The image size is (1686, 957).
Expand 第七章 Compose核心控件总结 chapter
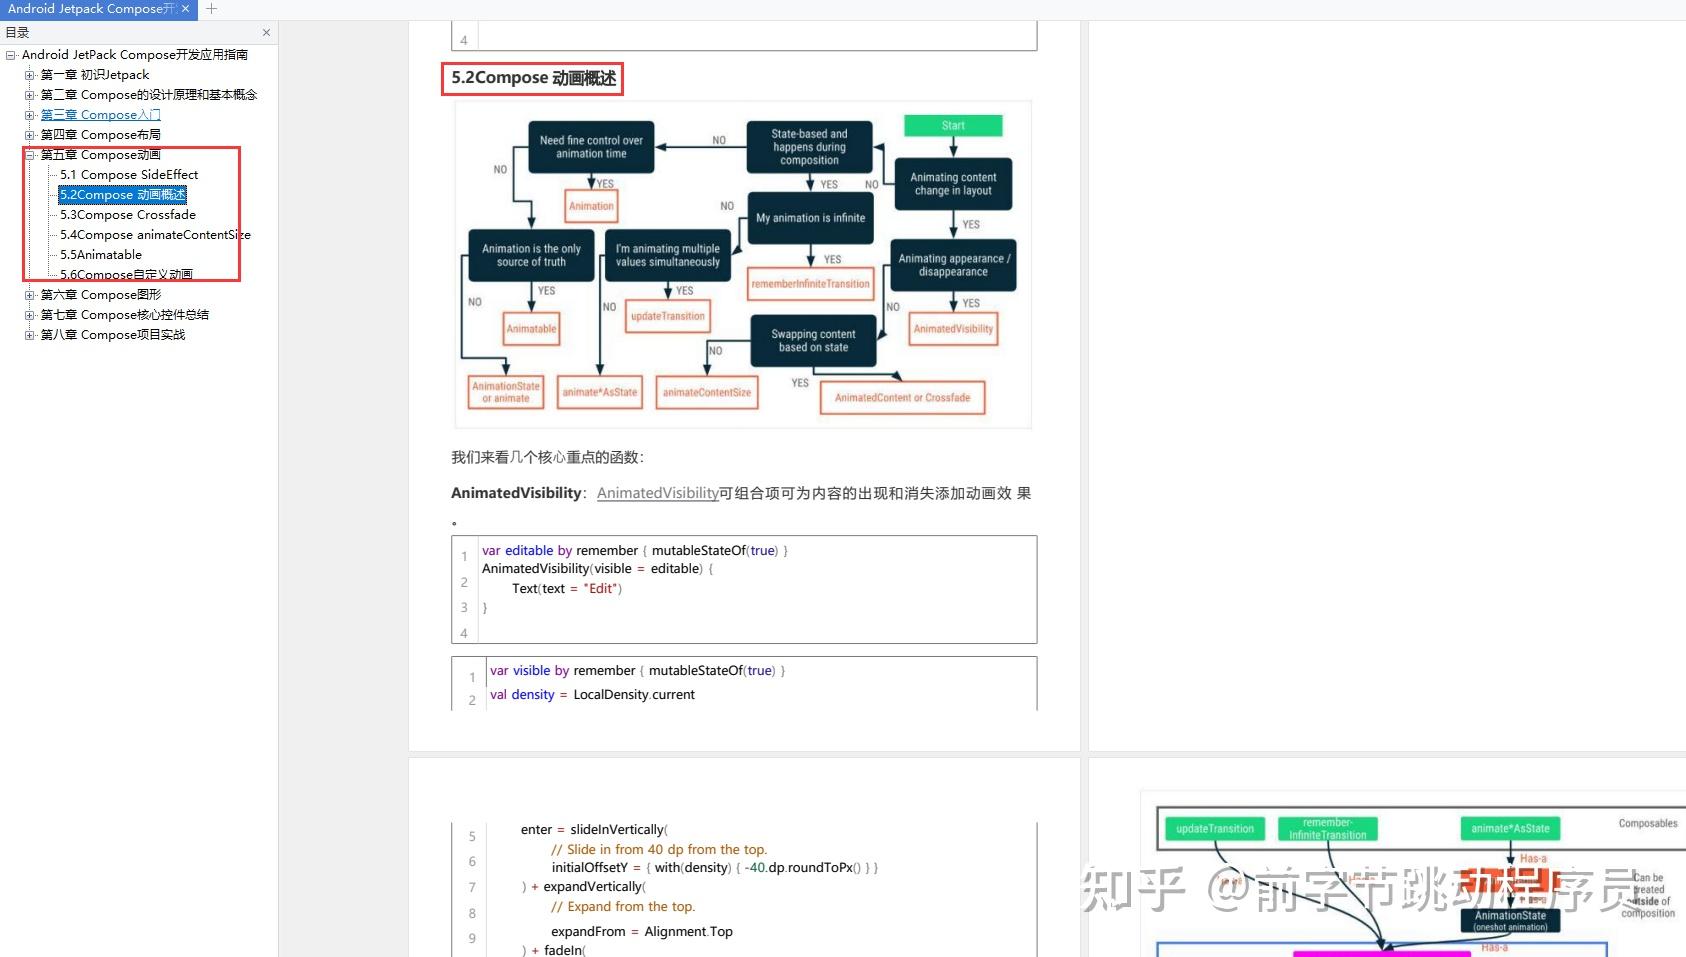[30, 314]
